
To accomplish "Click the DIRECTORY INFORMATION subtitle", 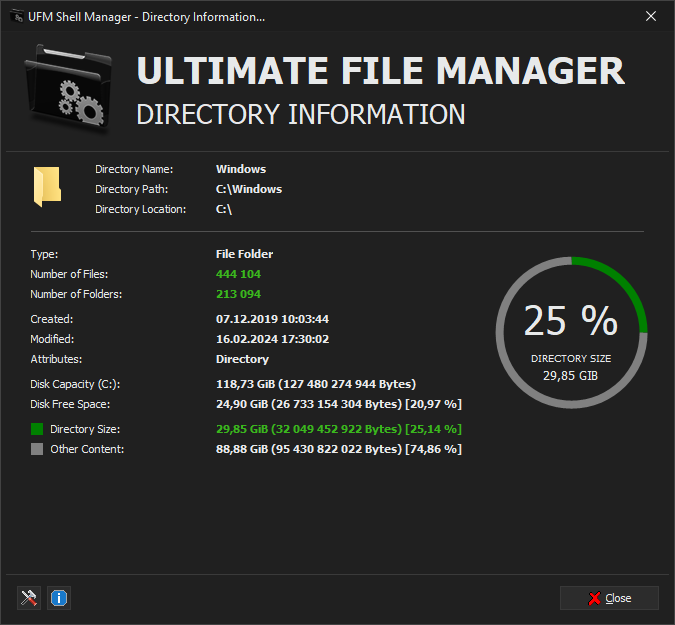I will click(x=300, y=114).
